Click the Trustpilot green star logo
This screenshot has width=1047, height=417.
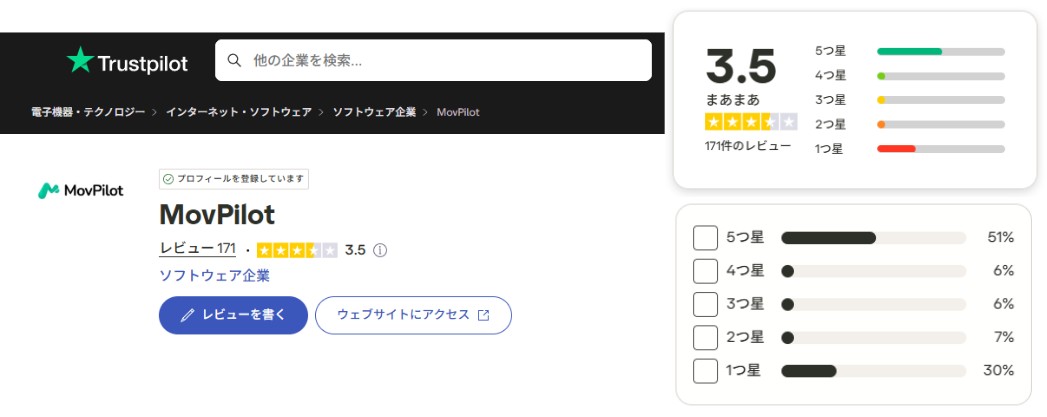(80, 60)
